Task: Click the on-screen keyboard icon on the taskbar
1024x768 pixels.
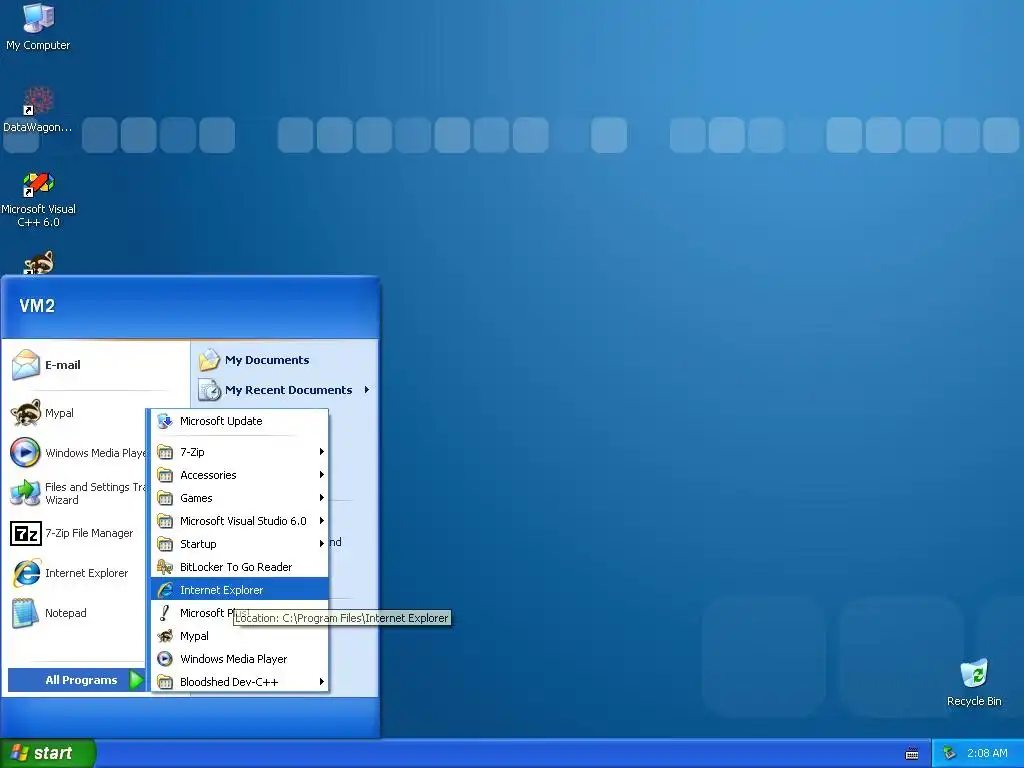Action: [912, 754]
